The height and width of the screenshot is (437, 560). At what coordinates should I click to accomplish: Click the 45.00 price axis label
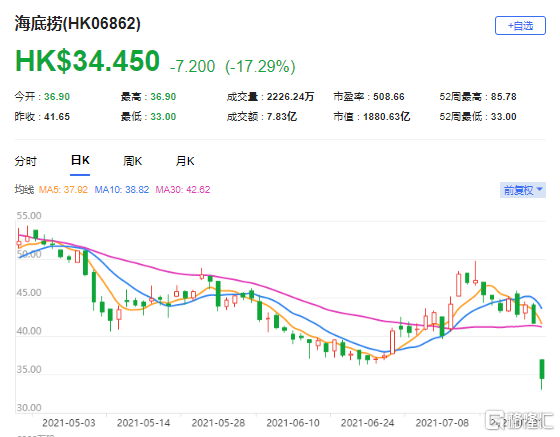coord(29,293)
